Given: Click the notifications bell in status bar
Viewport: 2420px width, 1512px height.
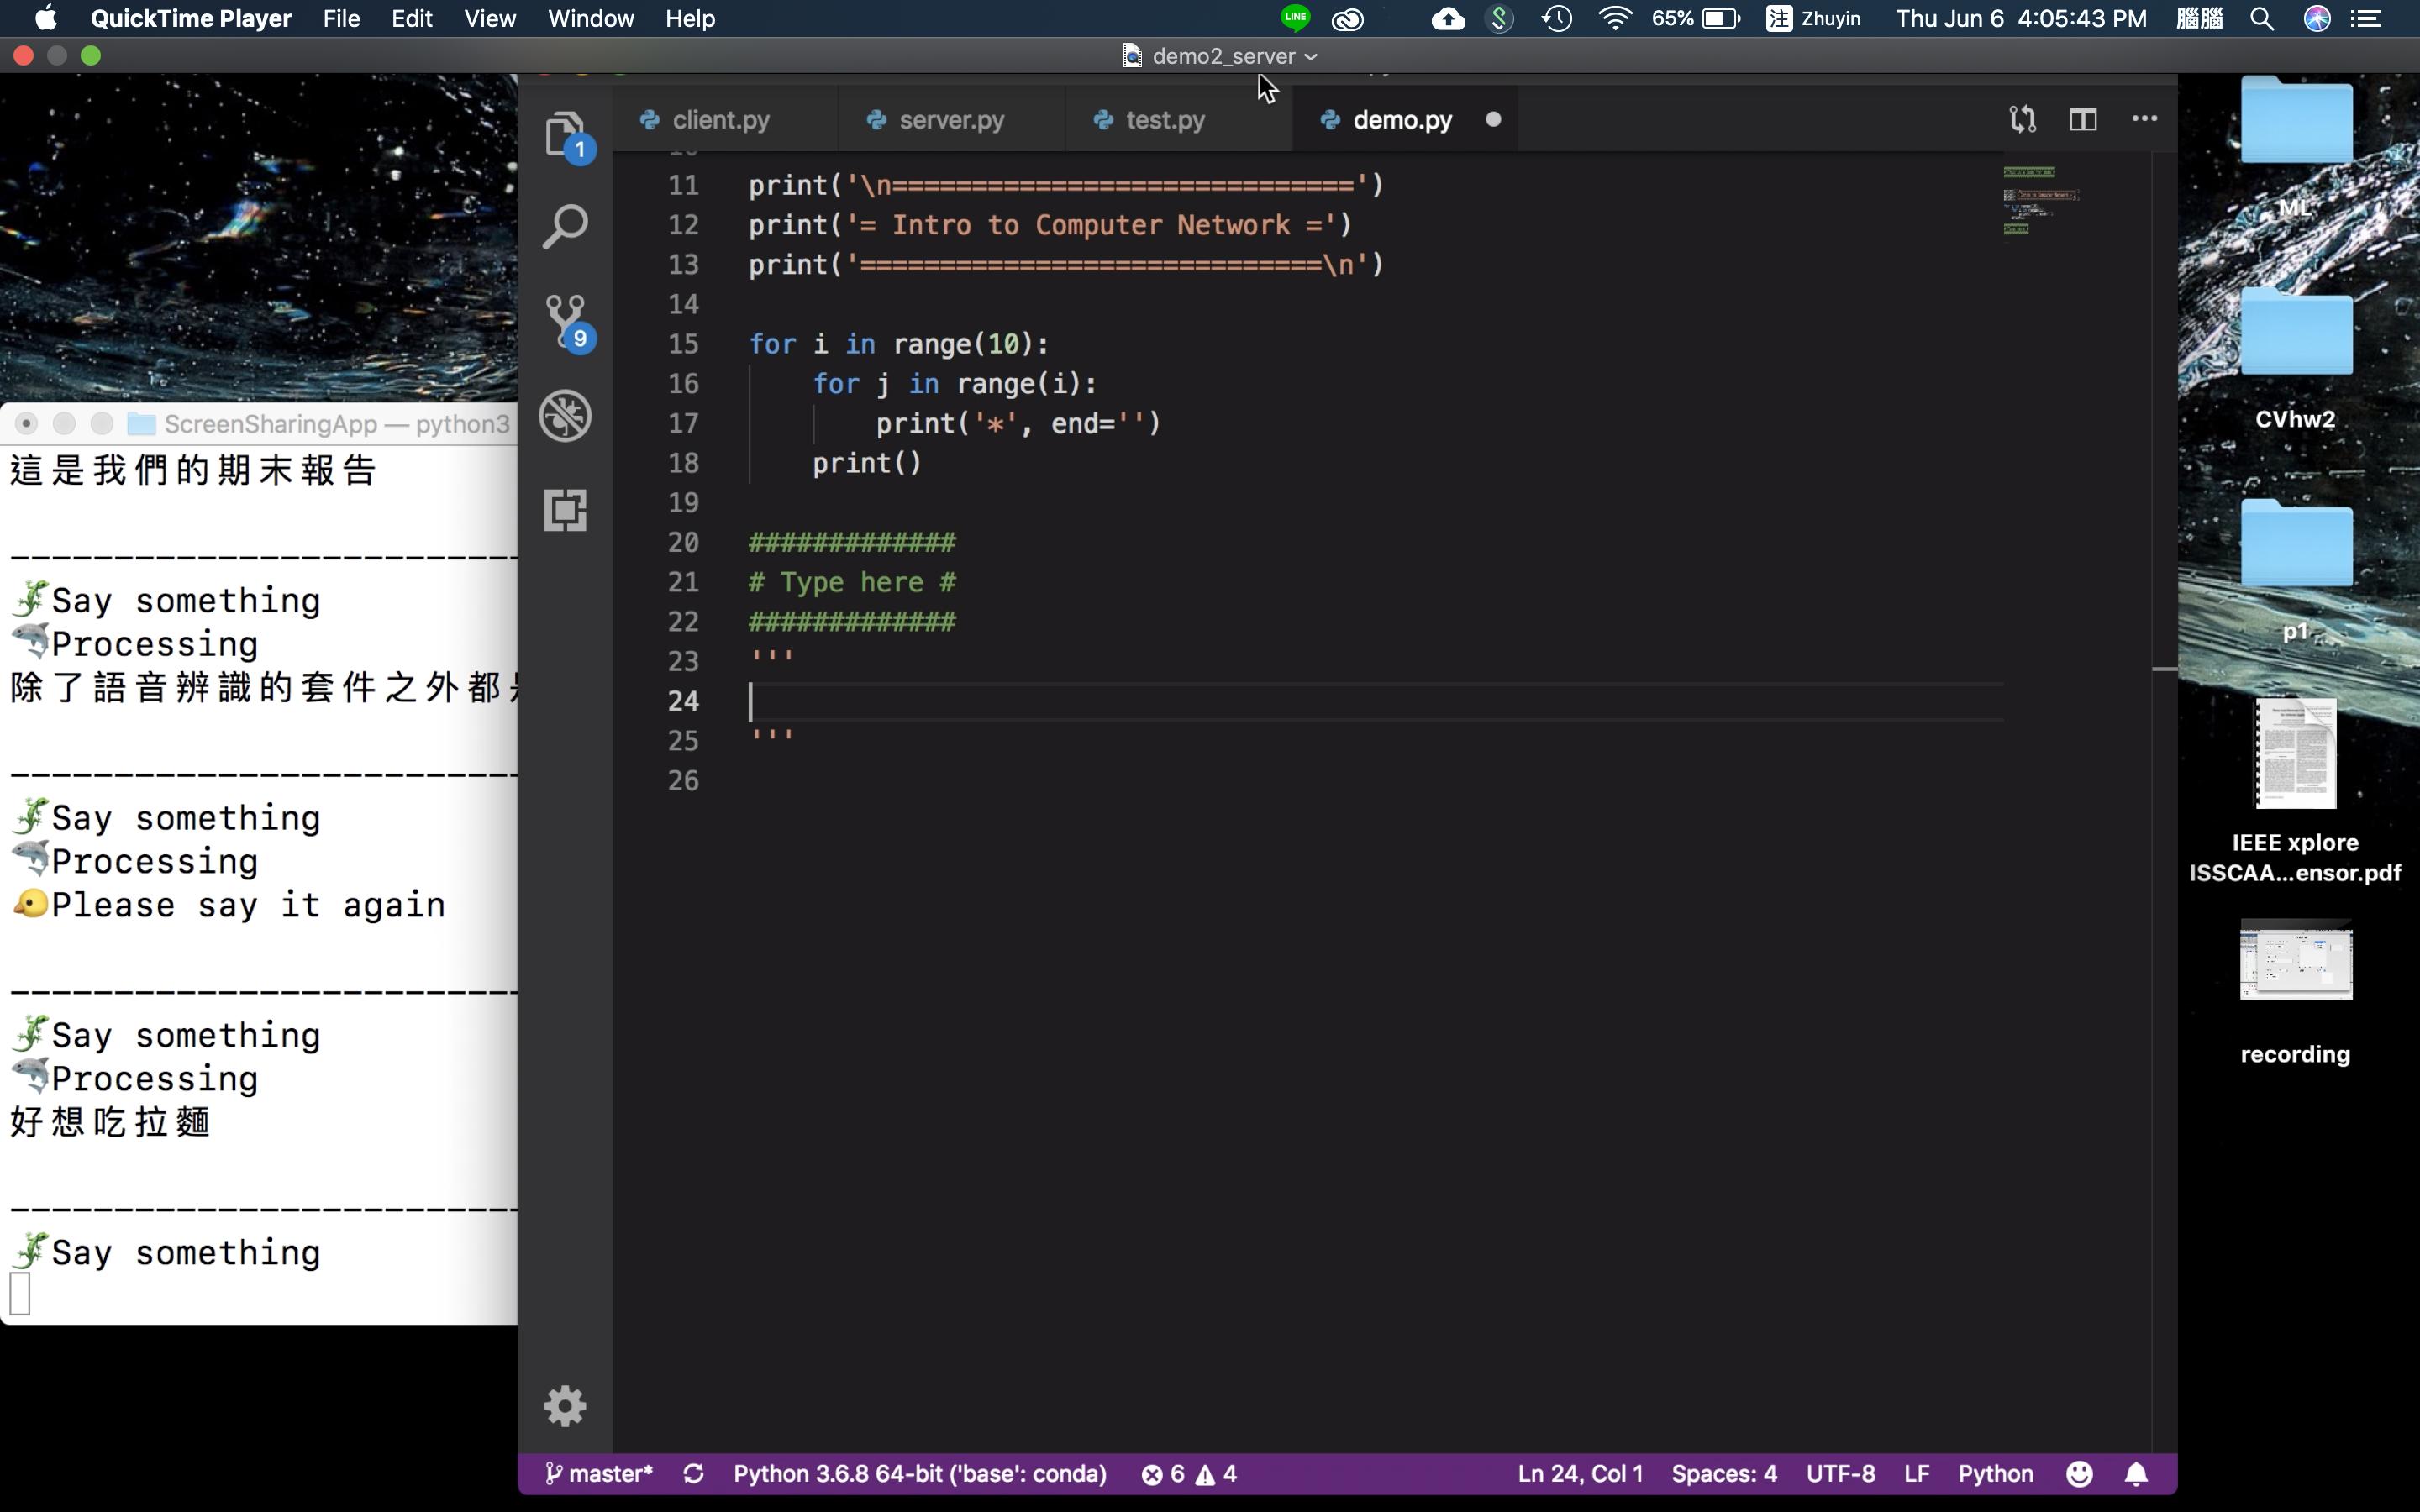Looking at the screenshot, I should click(x=2136, y=1474).
